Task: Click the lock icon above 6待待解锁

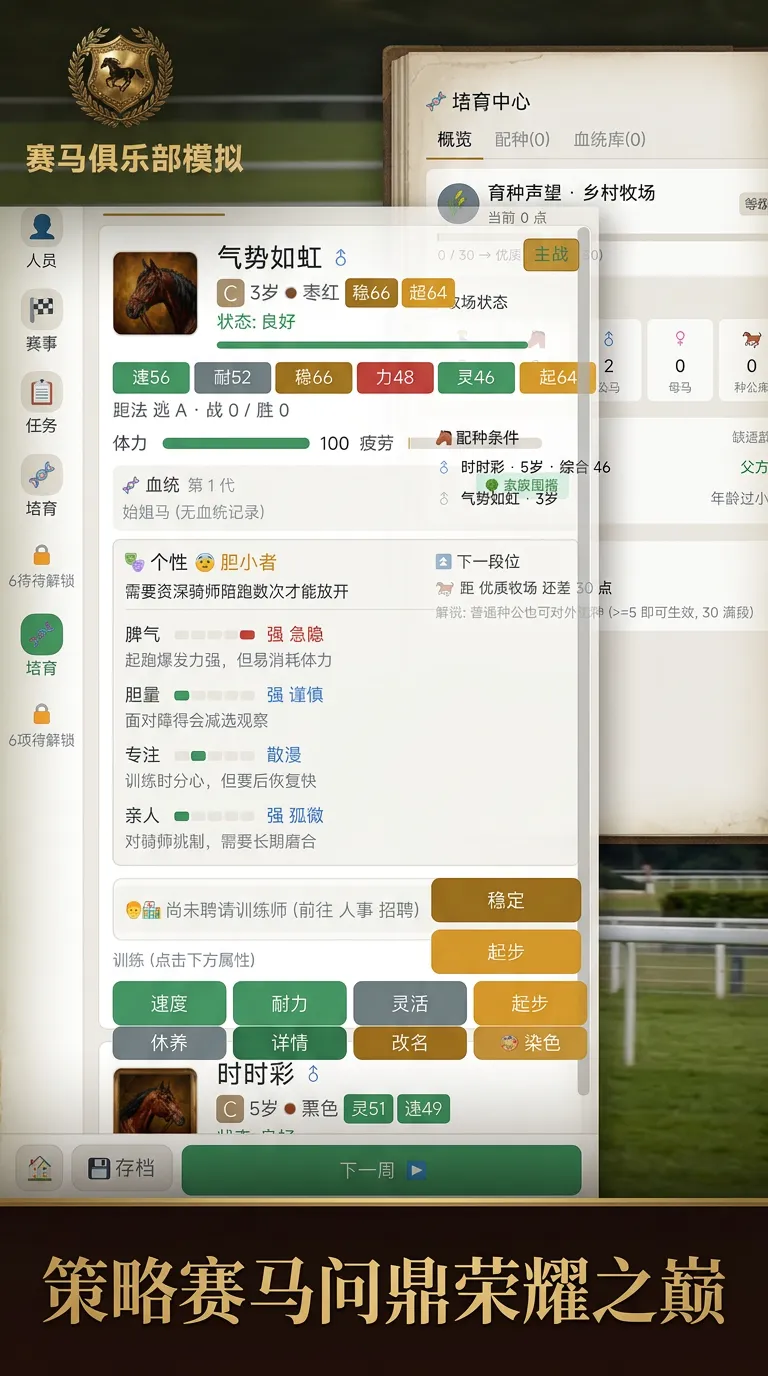Action: pyautogui.click(x=41, y=554)
